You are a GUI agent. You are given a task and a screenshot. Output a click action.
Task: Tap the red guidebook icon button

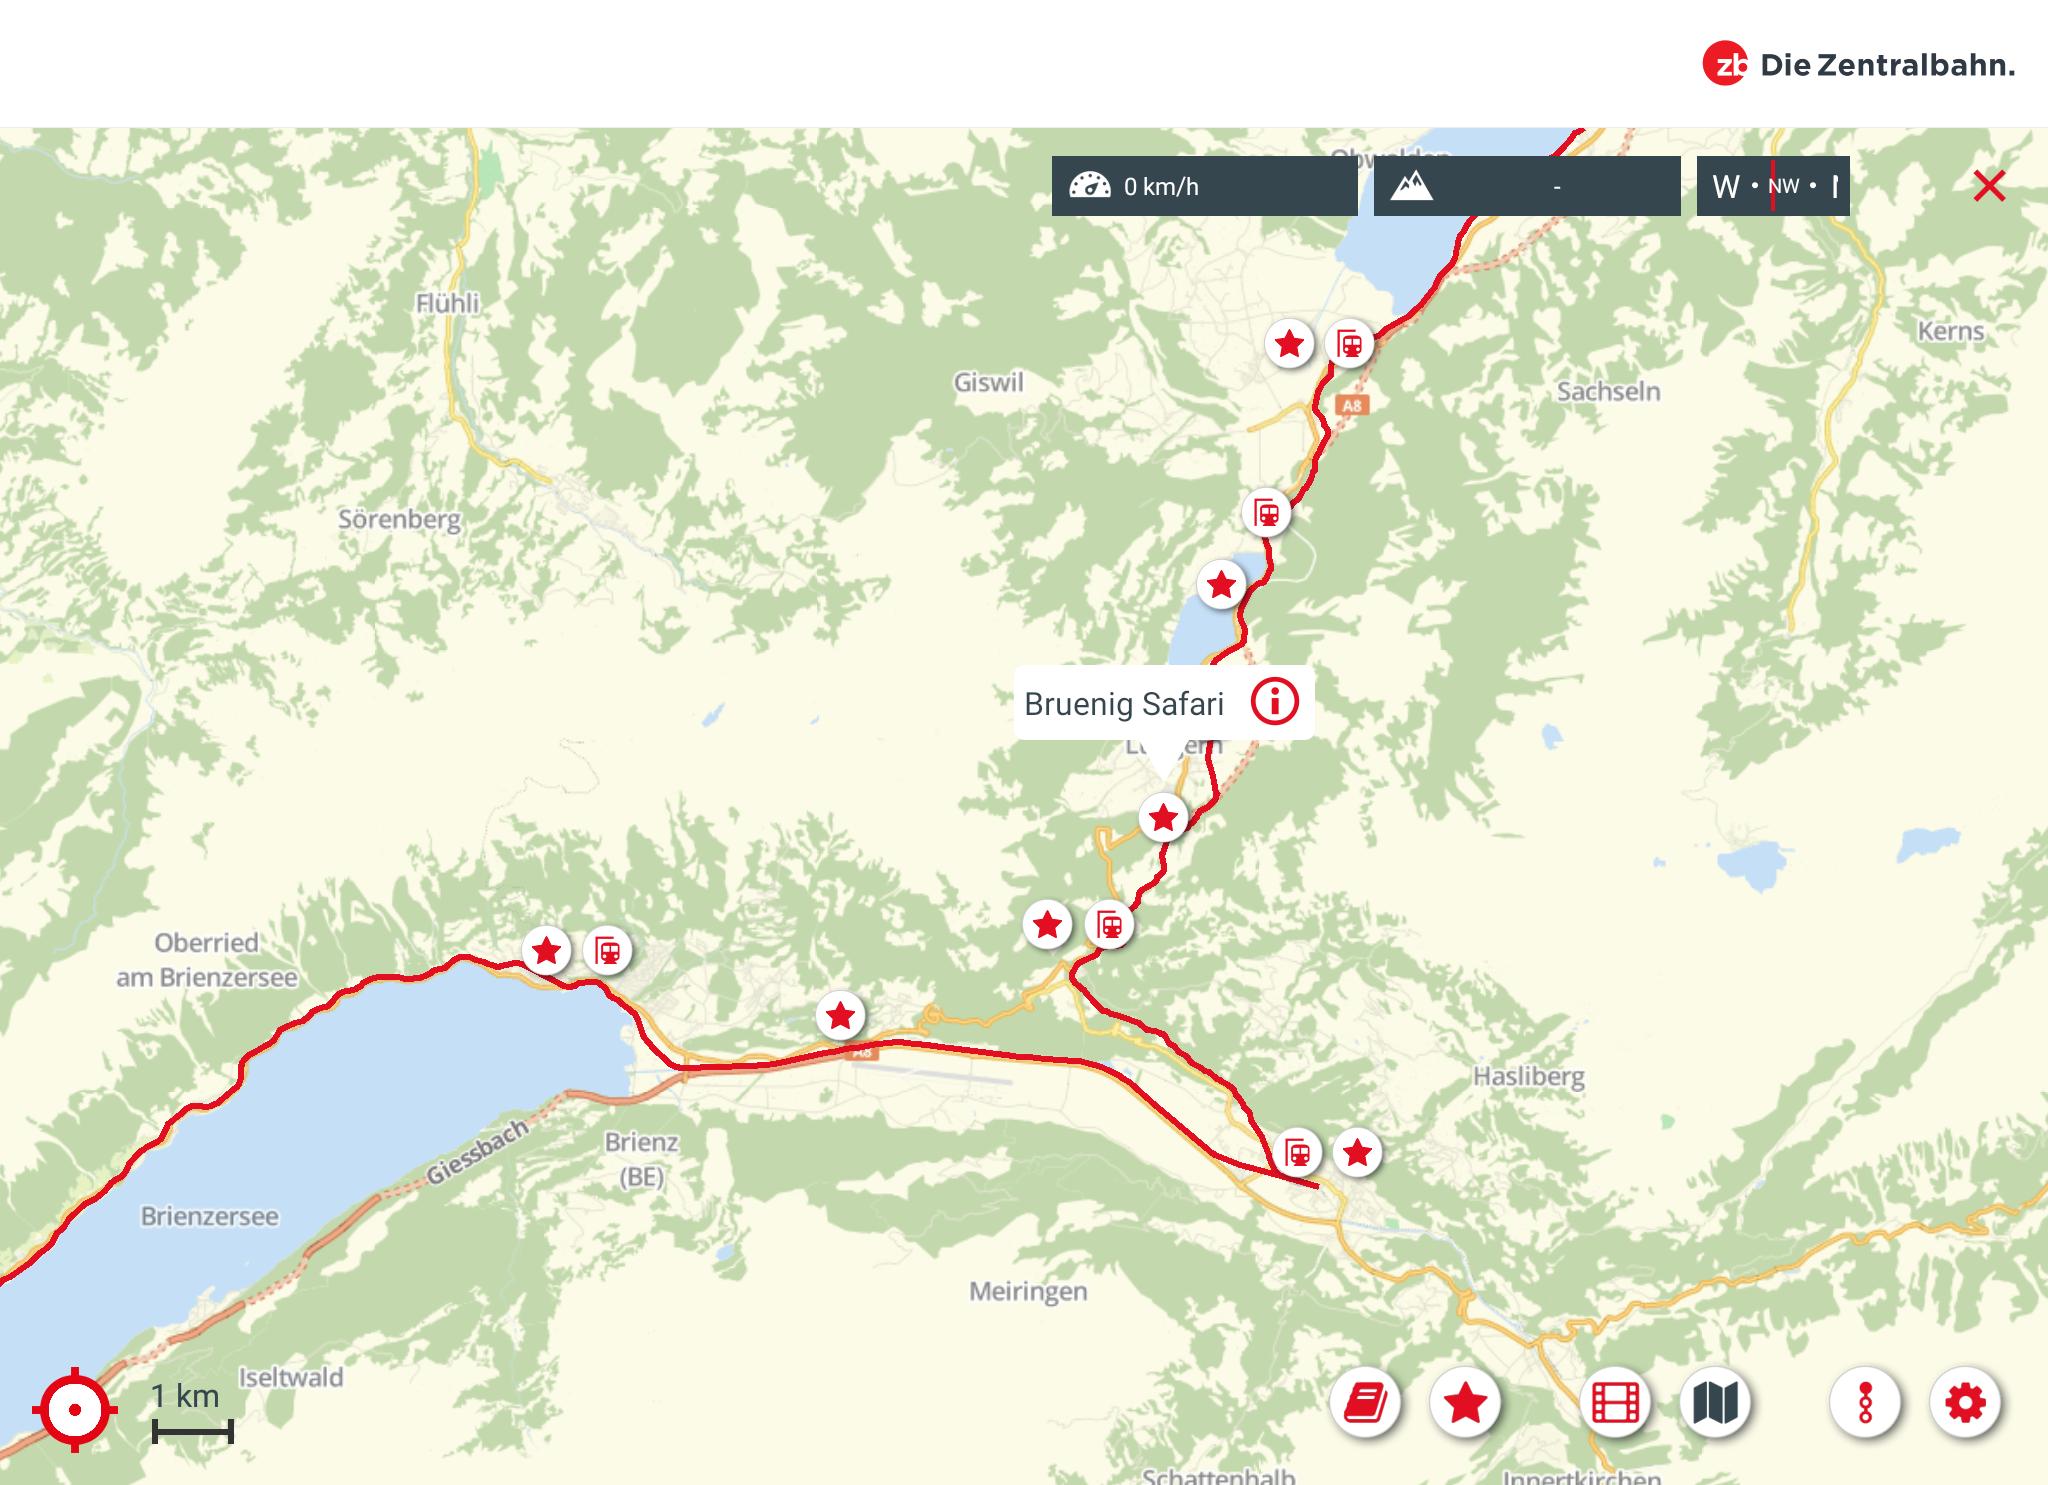click(1365, 1403)
